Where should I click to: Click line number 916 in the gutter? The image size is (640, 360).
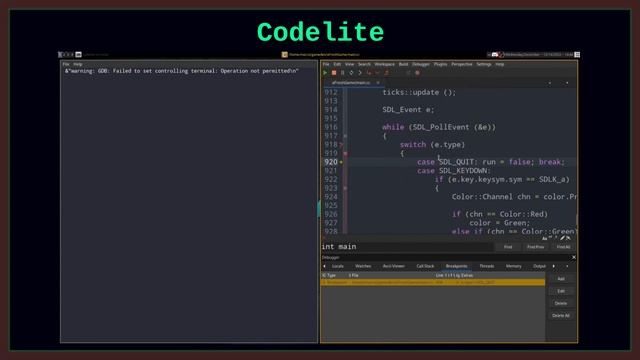331,127
